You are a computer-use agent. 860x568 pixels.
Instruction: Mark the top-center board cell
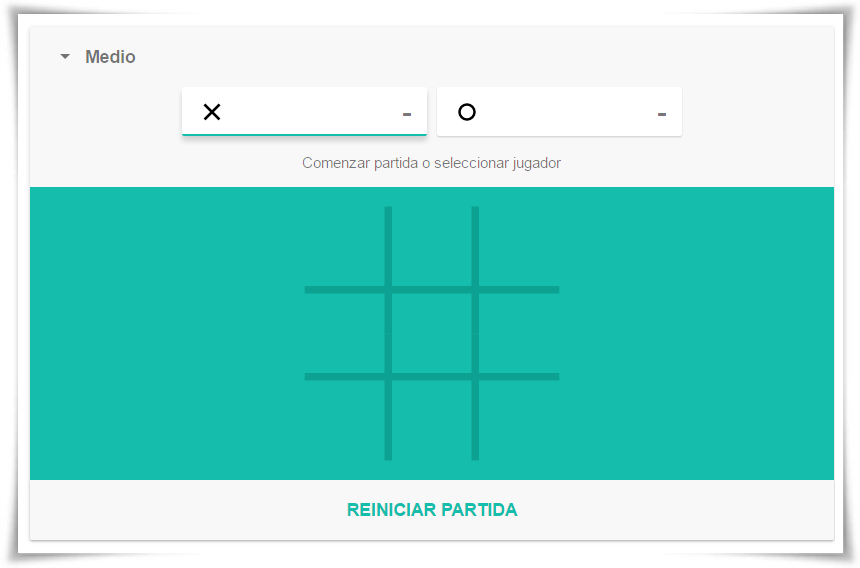click(432, 246)
